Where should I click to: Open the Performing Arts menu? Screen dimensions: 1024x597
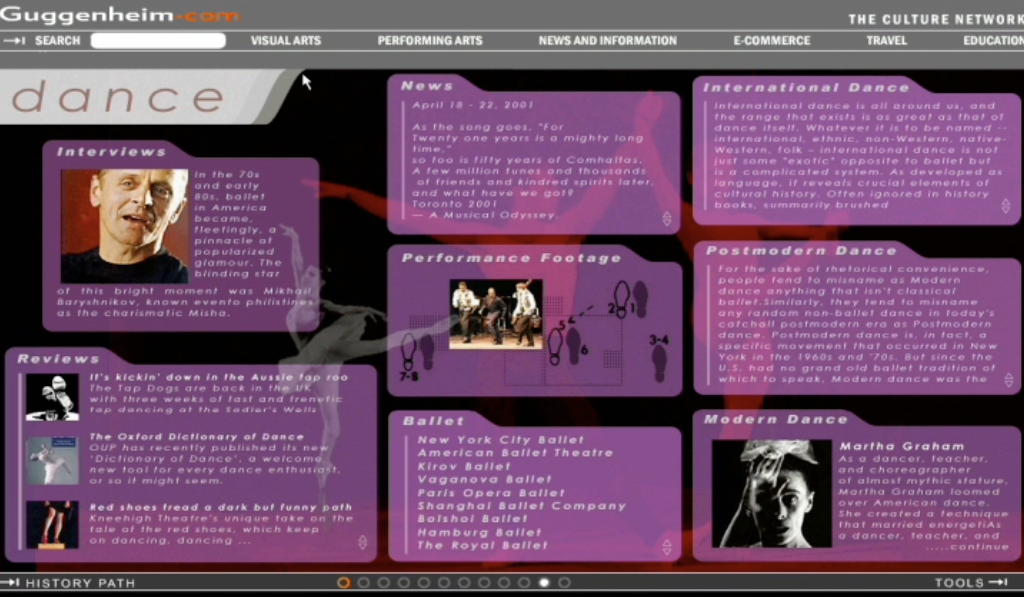[430, 41]
